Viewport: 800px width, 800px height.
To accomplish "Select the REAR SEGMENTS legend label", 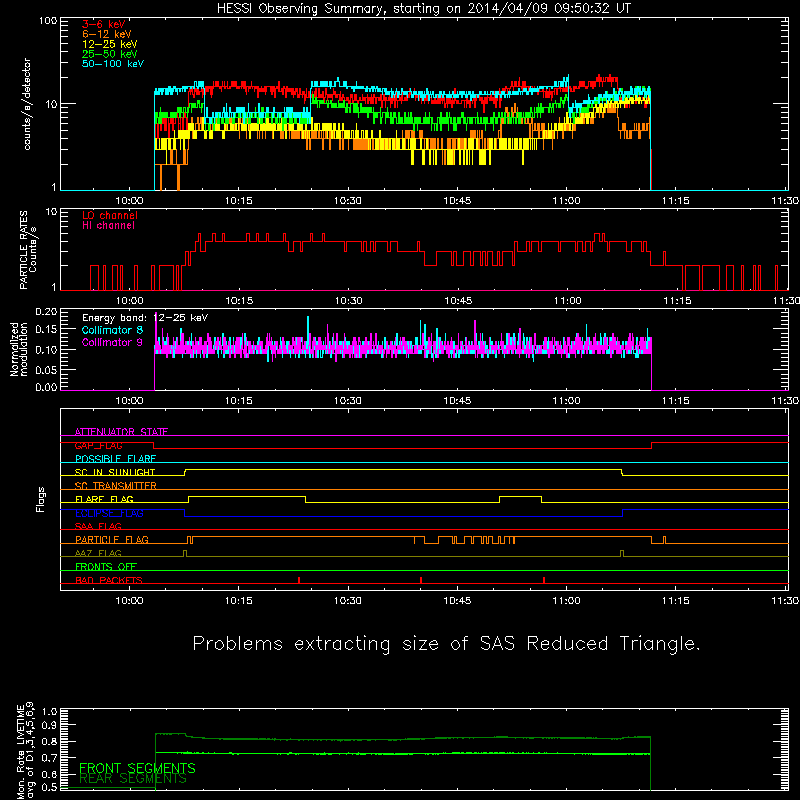I will 133,778.
